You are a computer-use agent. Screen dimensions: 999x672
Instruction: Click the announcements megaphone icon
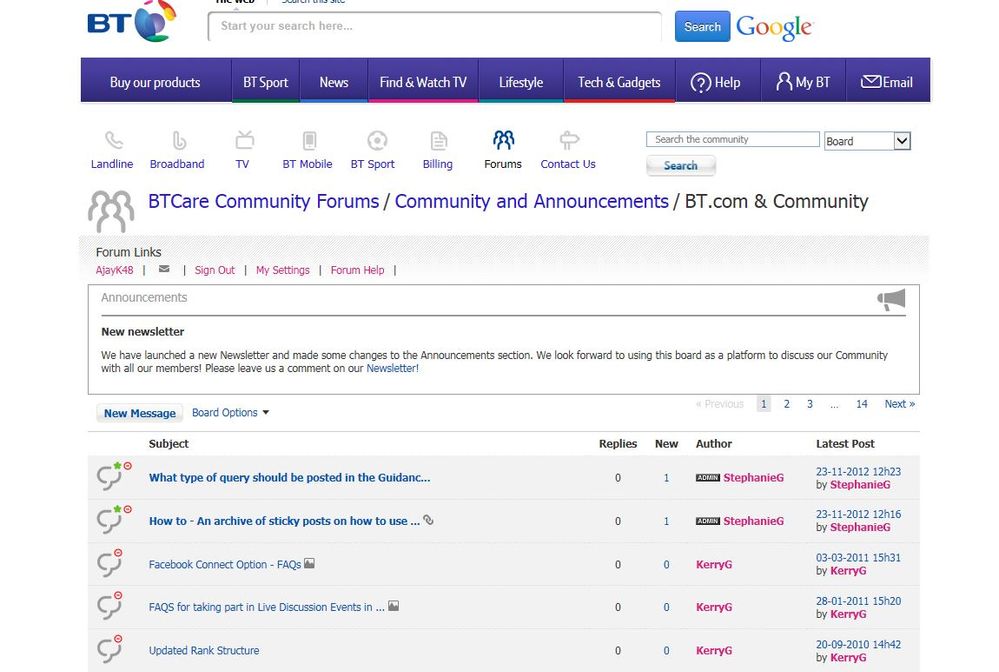tap(891, 299)
